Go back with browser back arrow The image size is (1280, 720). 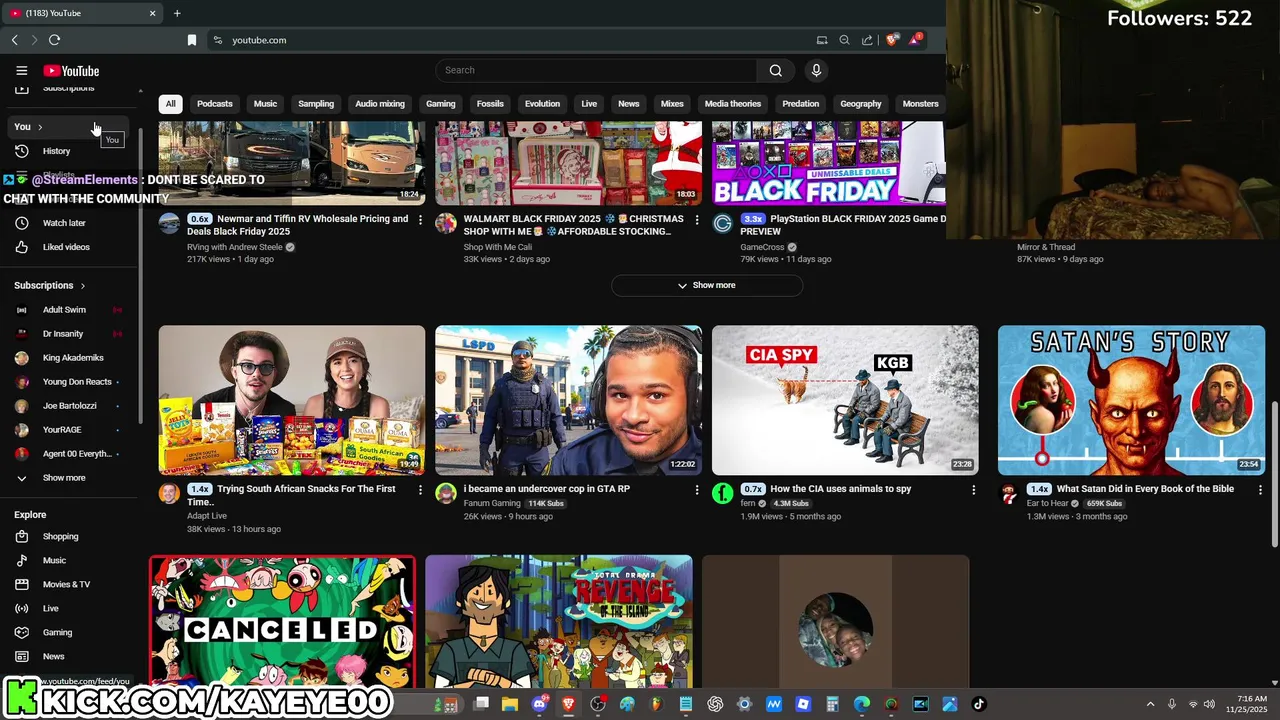coord(14,40)
